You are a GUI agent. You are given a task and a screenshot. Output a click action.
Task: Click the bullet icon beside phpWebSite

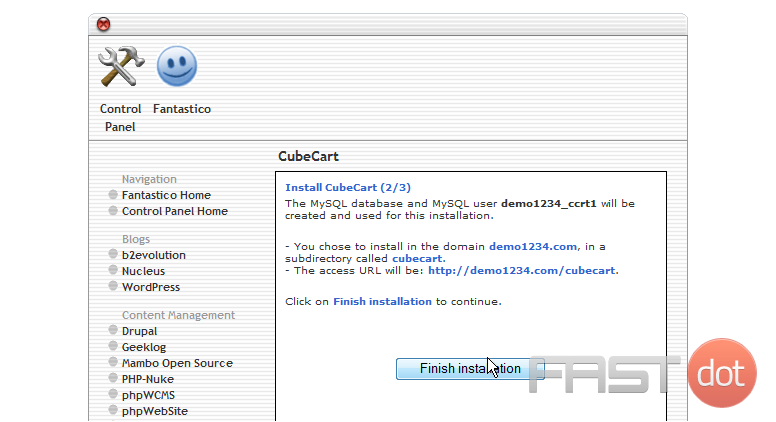(x=113, y=410)
